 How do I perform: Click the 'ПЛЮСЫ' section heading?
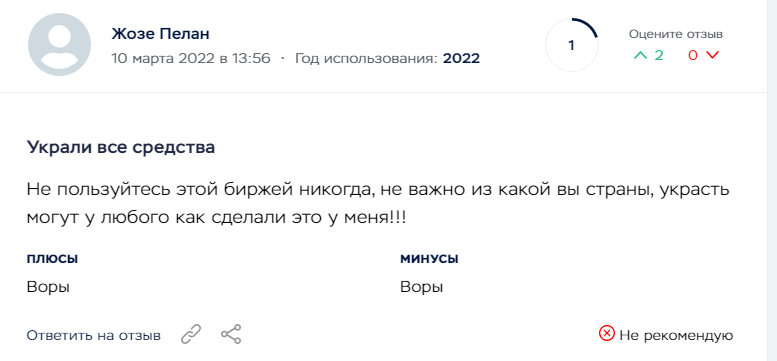tap(52, 259)
